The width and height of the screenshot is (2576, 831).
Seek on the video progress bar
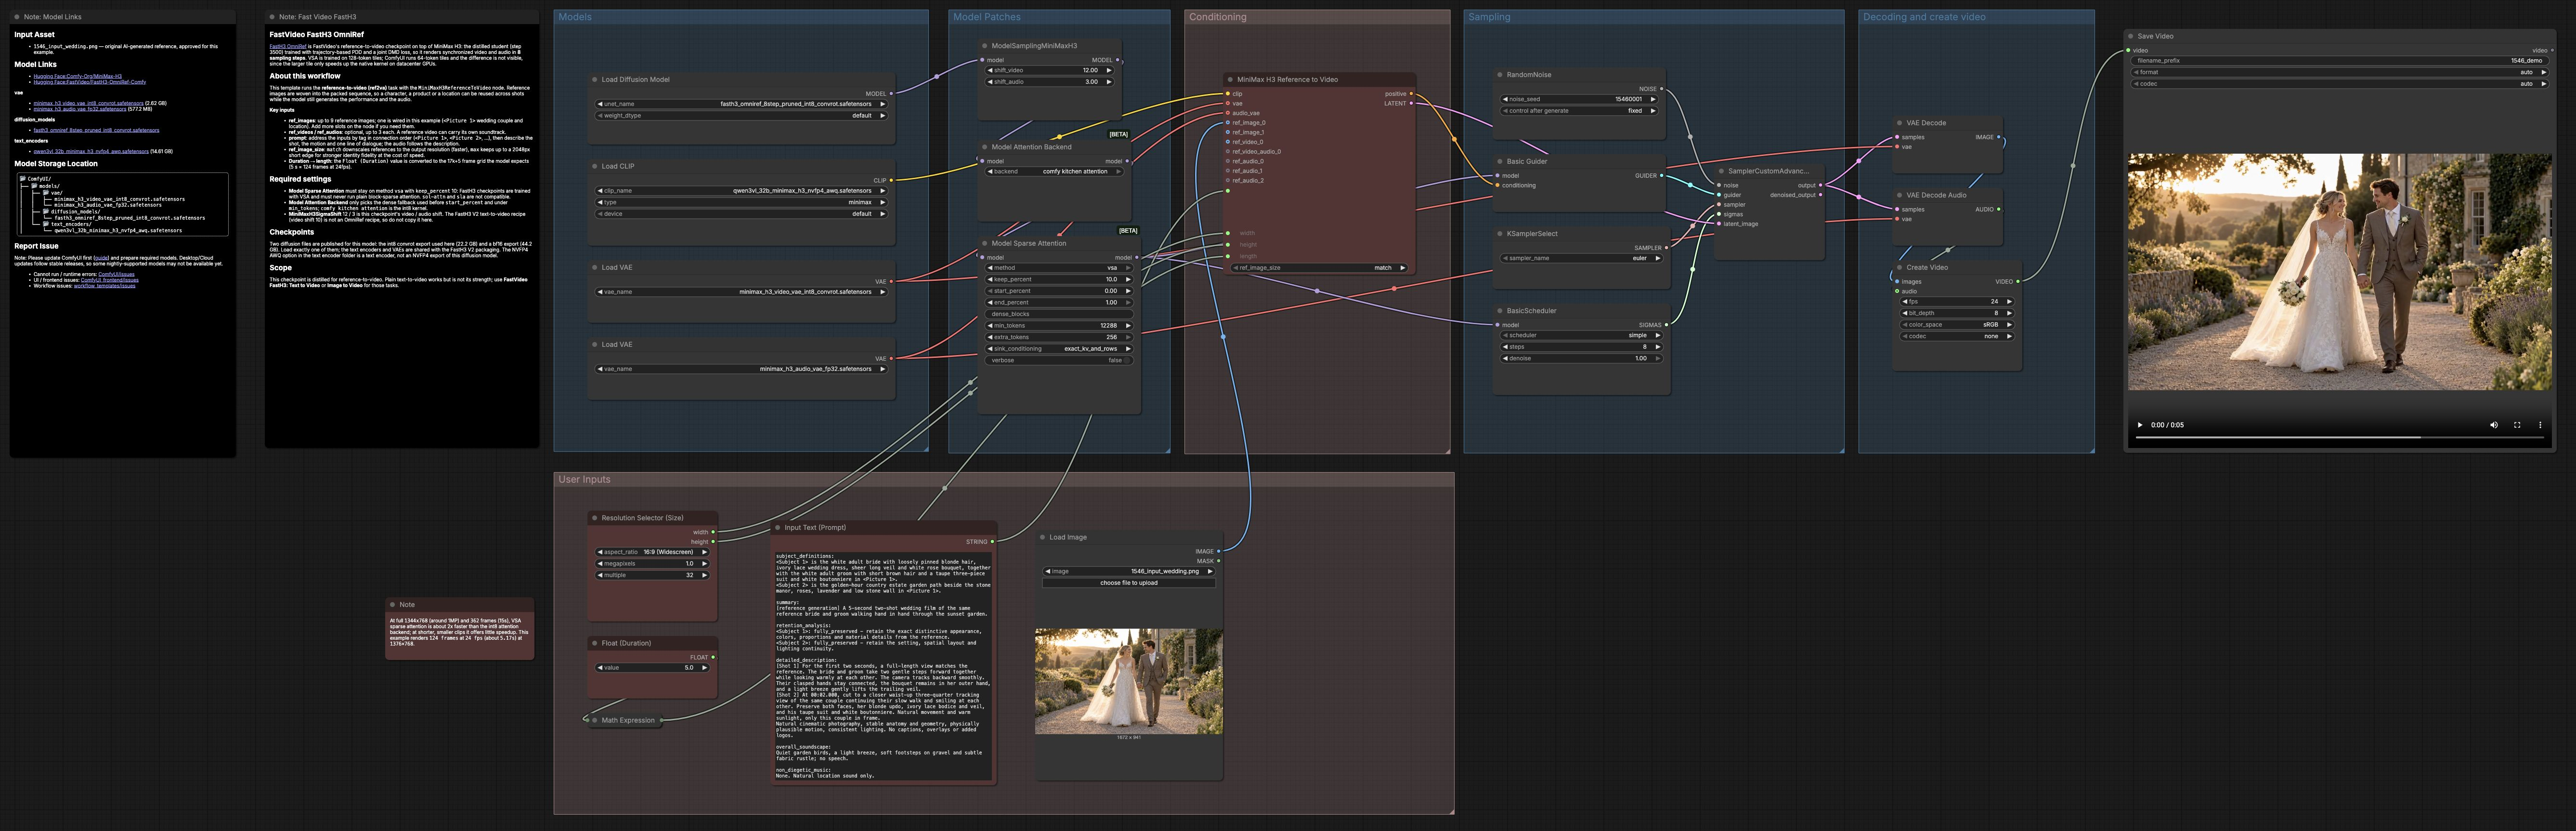[x=2340, y=437]
